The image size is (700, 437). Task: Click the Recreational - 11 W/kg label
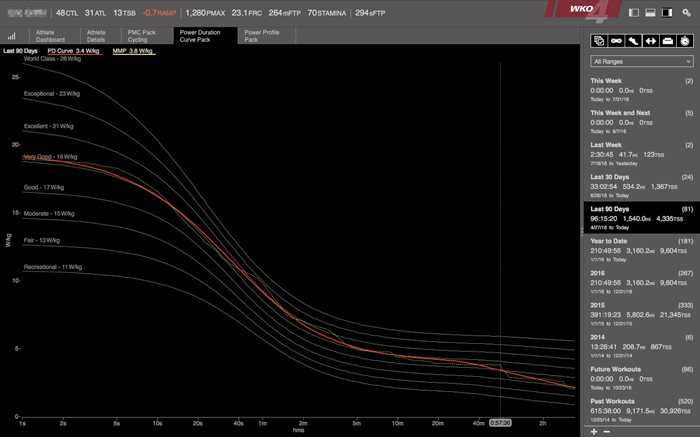click(x=53, y=267)
